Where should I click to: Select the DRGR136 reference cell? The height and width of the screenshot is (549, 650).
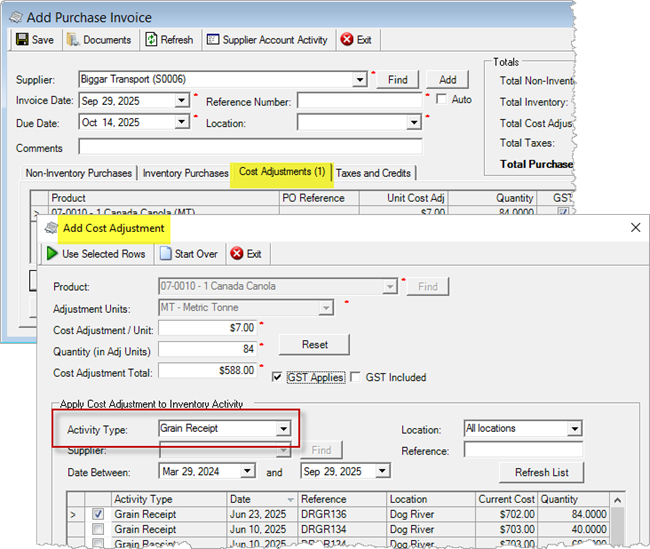pyautogui.click(x=342, y=514)
